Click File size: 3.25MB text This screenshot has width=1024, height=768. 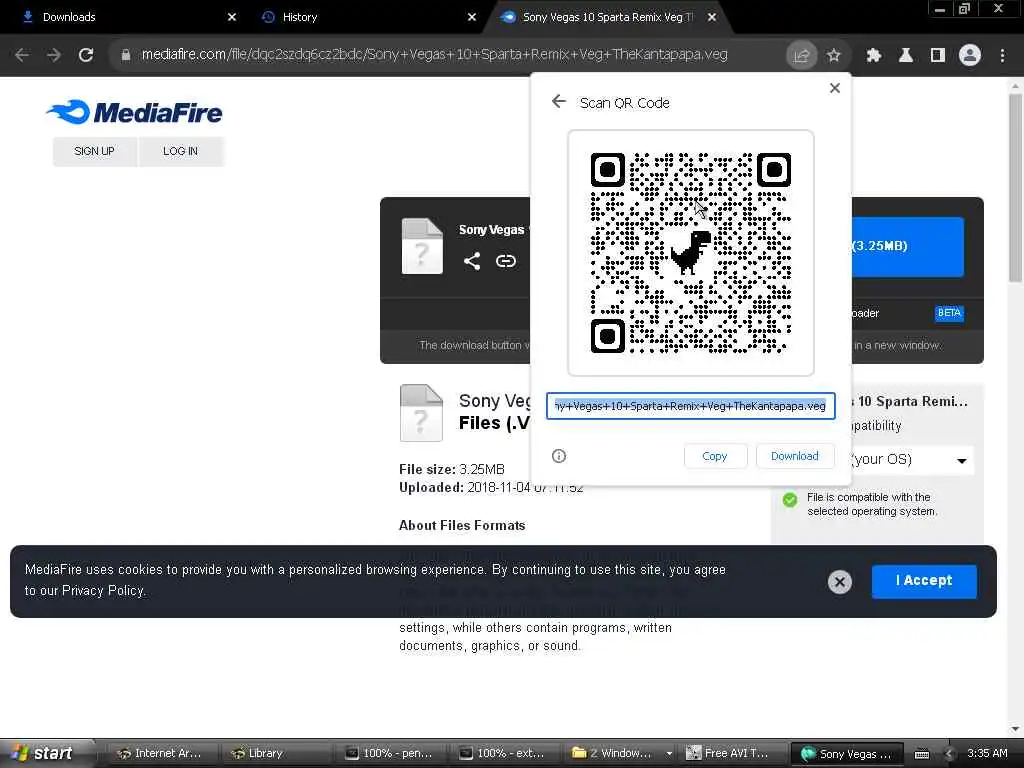451,469
